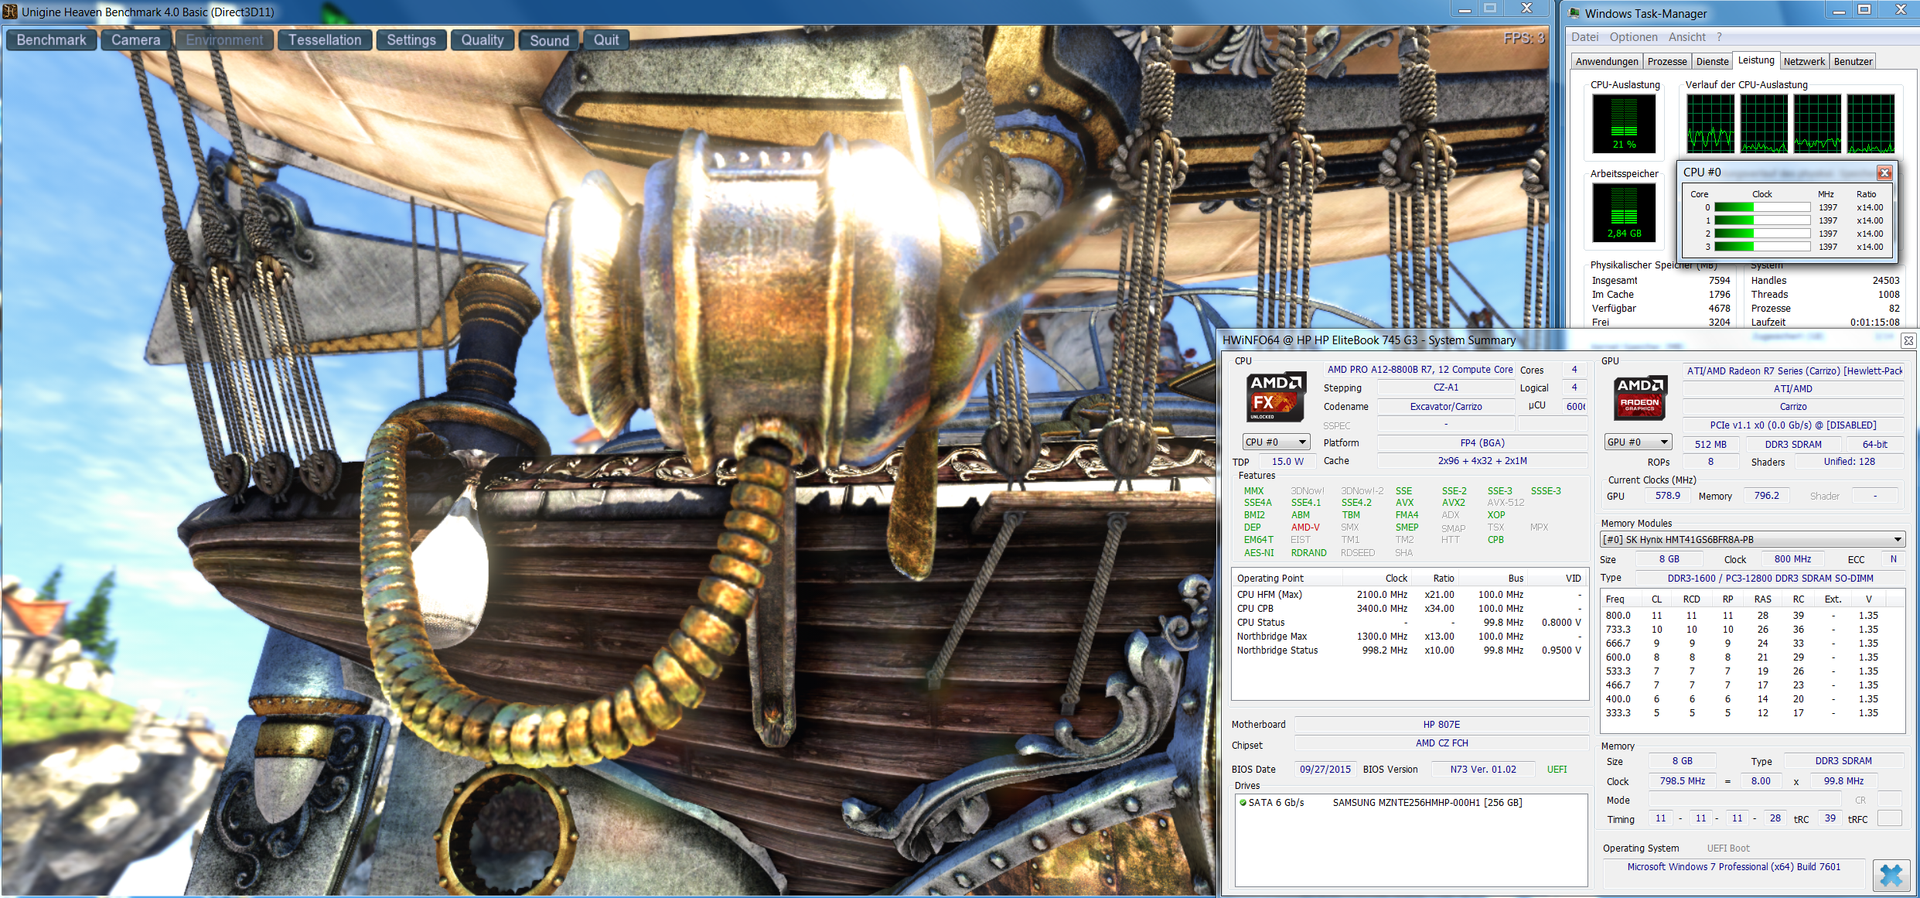This screenshot has width=1920, height=898.
Task: Open the Quality menu in Heaven
Action: [482, 40]
